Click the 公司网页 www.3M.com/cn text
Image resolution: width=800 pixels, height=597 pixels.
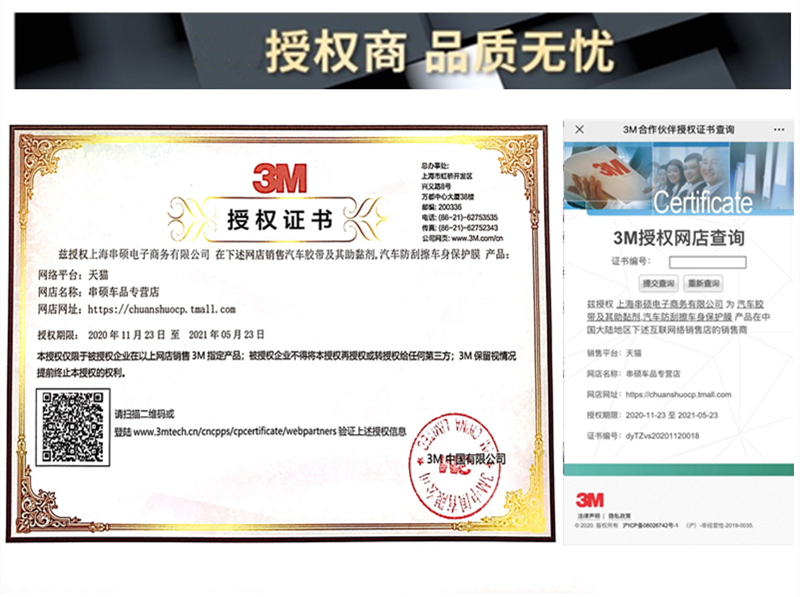(x=462, y=238)
